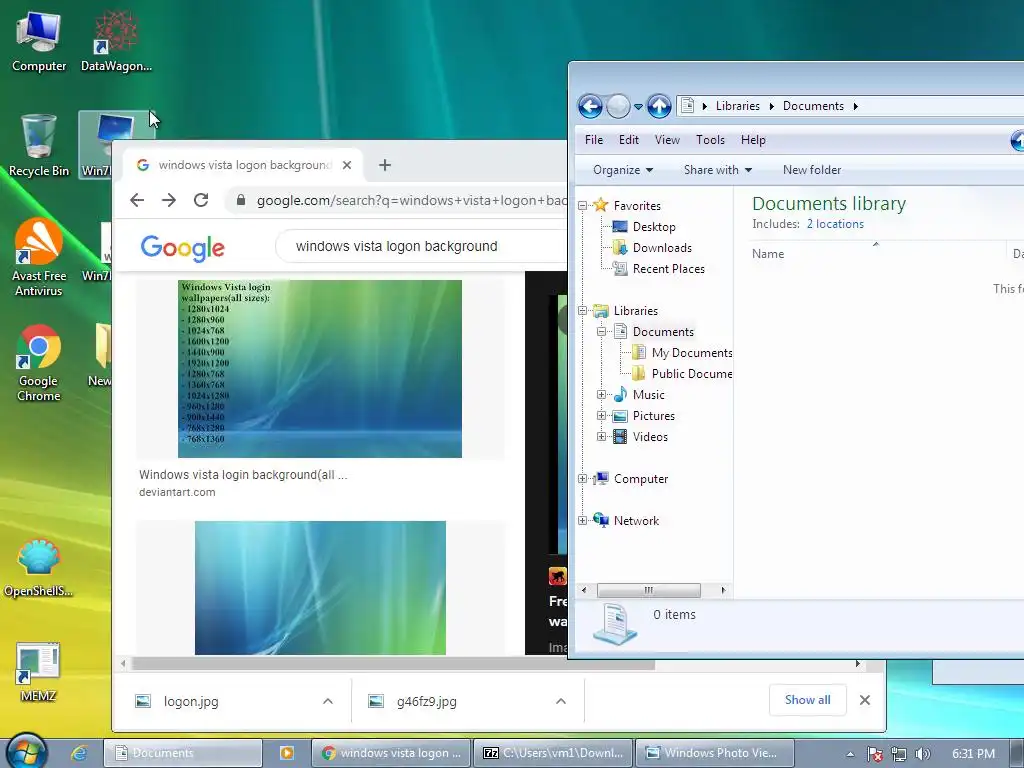Click Chrome horizontal scrollbar thumb
1024x768 pixels.
pos(393,664)
